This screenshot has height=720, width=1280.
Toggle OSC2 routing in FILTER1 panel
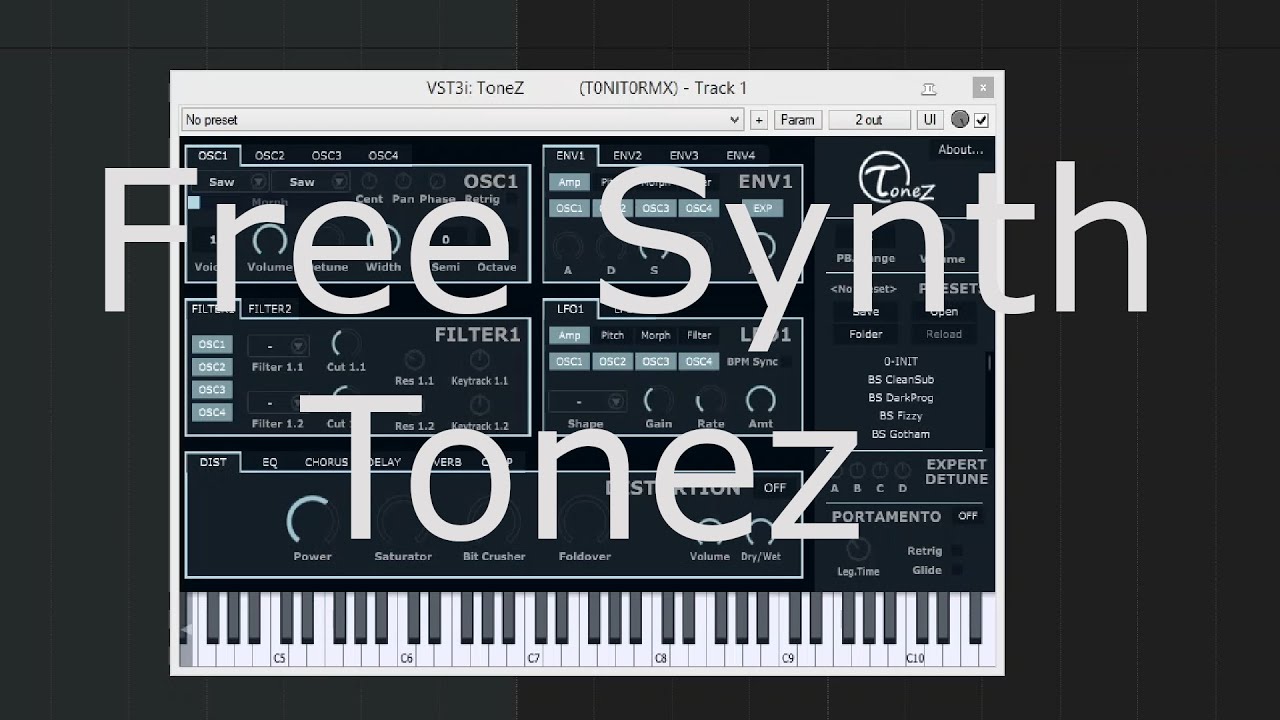coord(211,367)
